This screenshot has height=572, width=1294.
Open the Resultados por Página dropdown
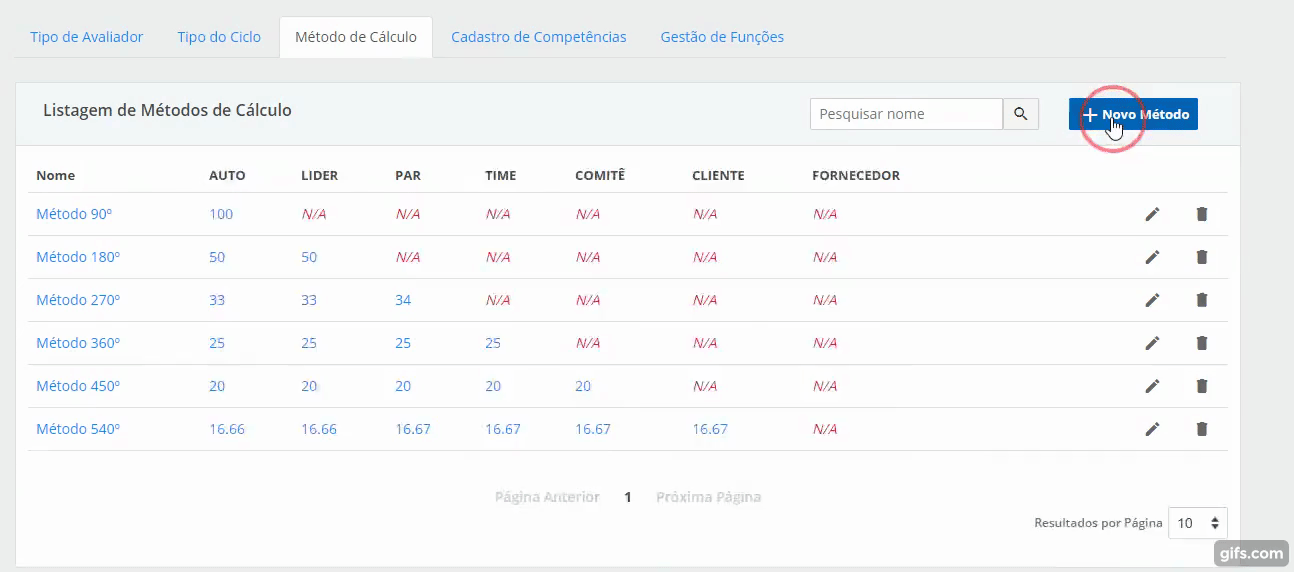click(1197, 523)
